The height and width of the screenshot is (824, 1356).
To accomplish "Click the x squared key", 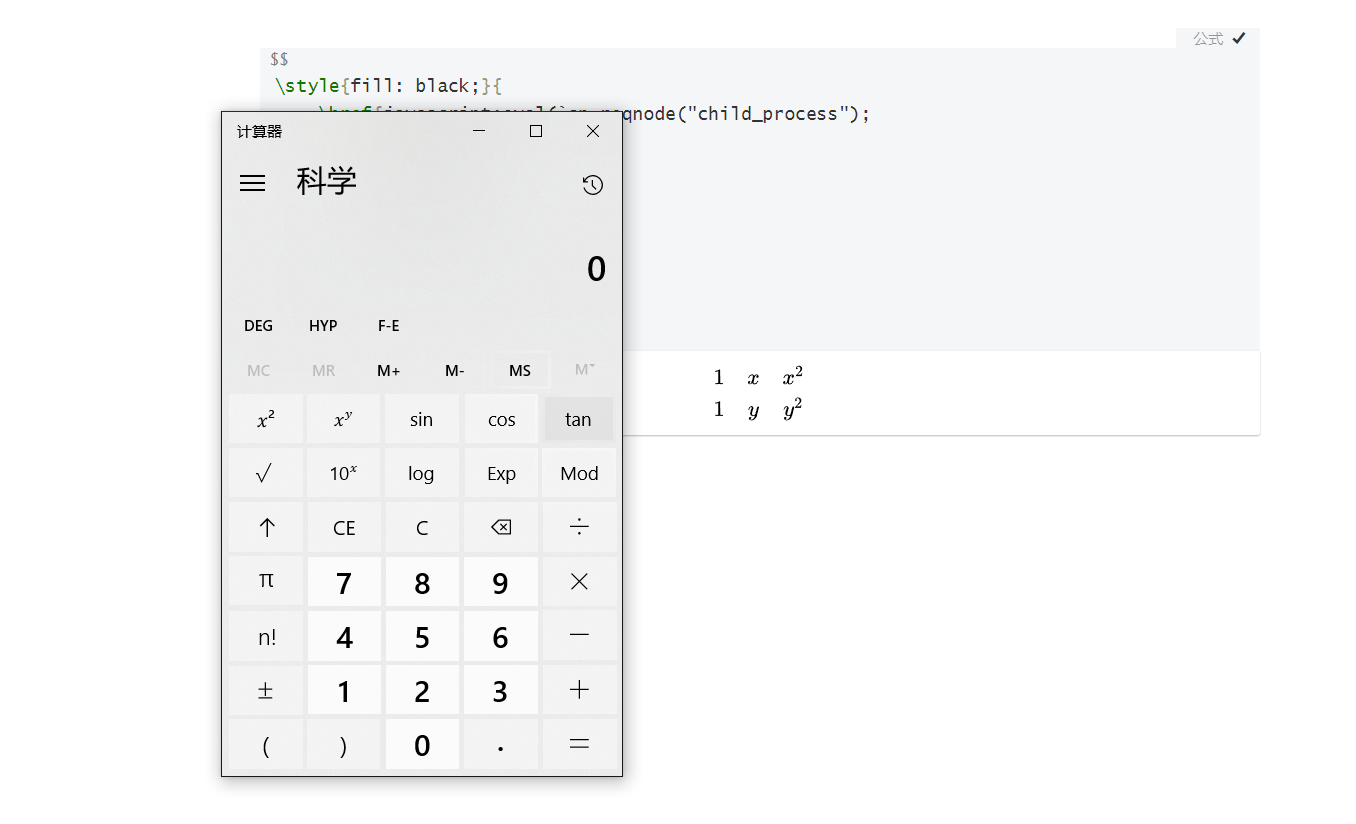I will (x=265, y=419).
